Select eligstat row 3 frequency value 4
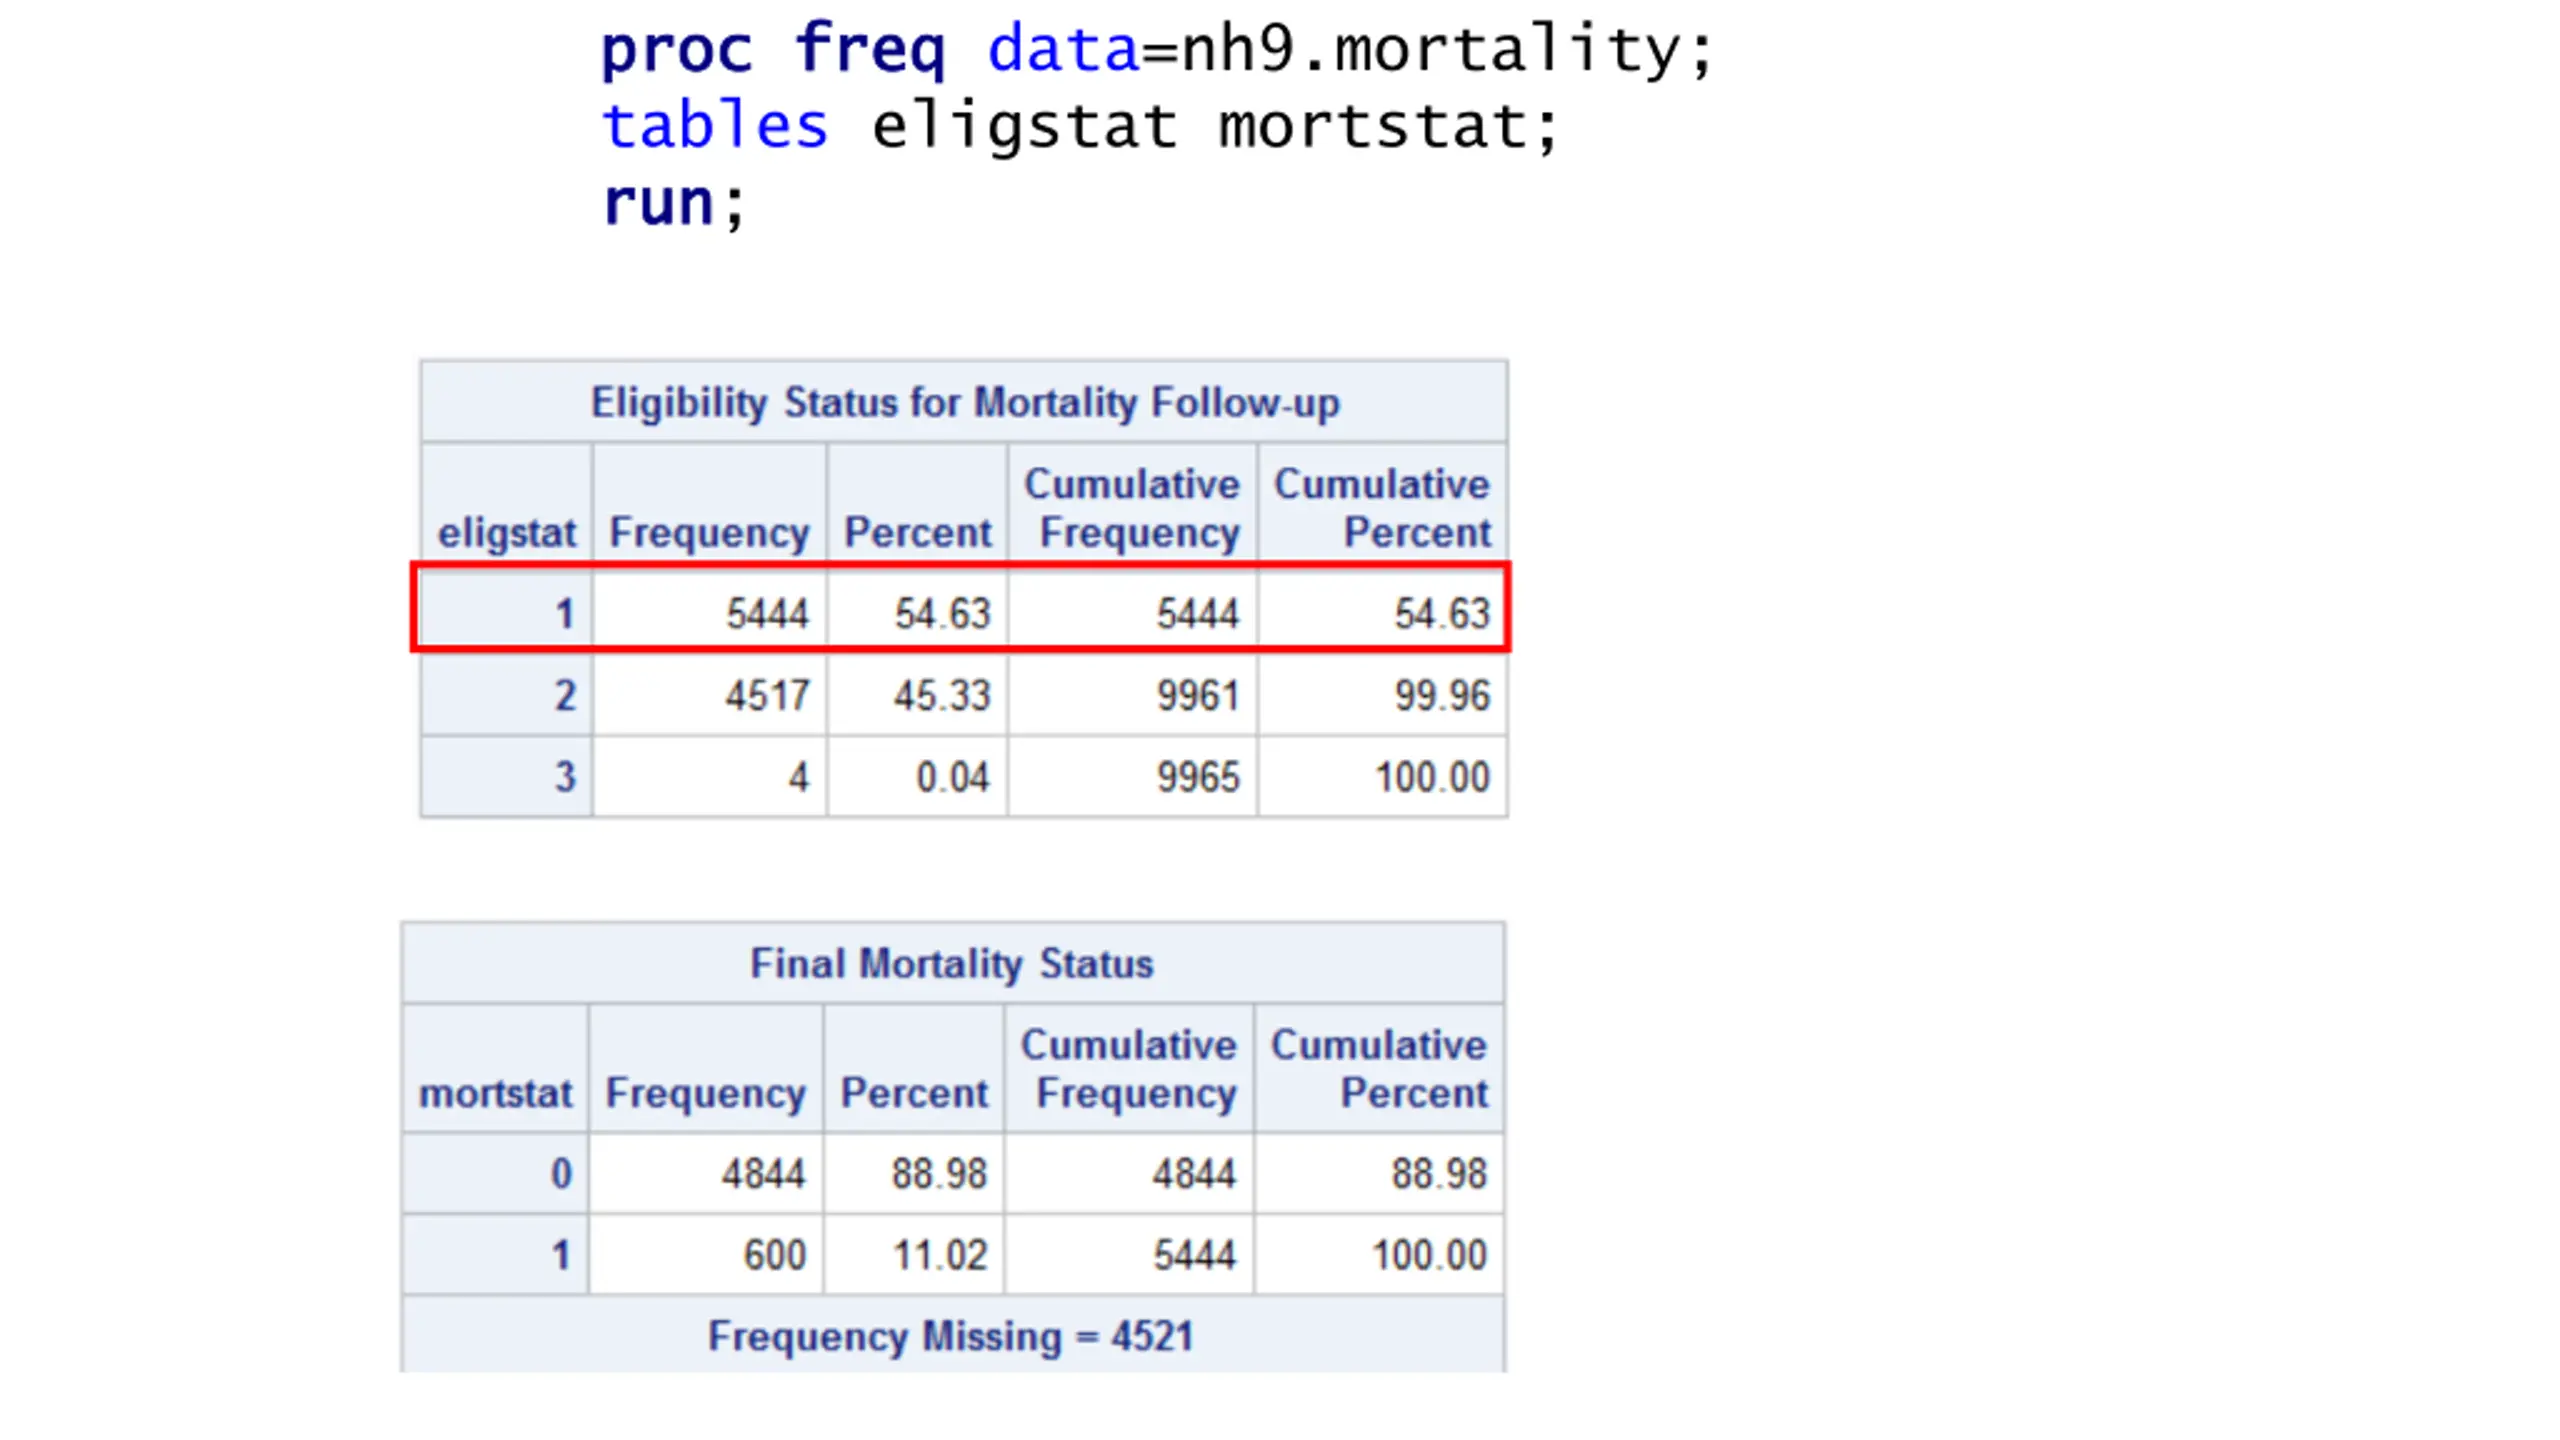The height and width of the screenshot is (1440, 2560). pyautogui.click(x=798, y=777)
